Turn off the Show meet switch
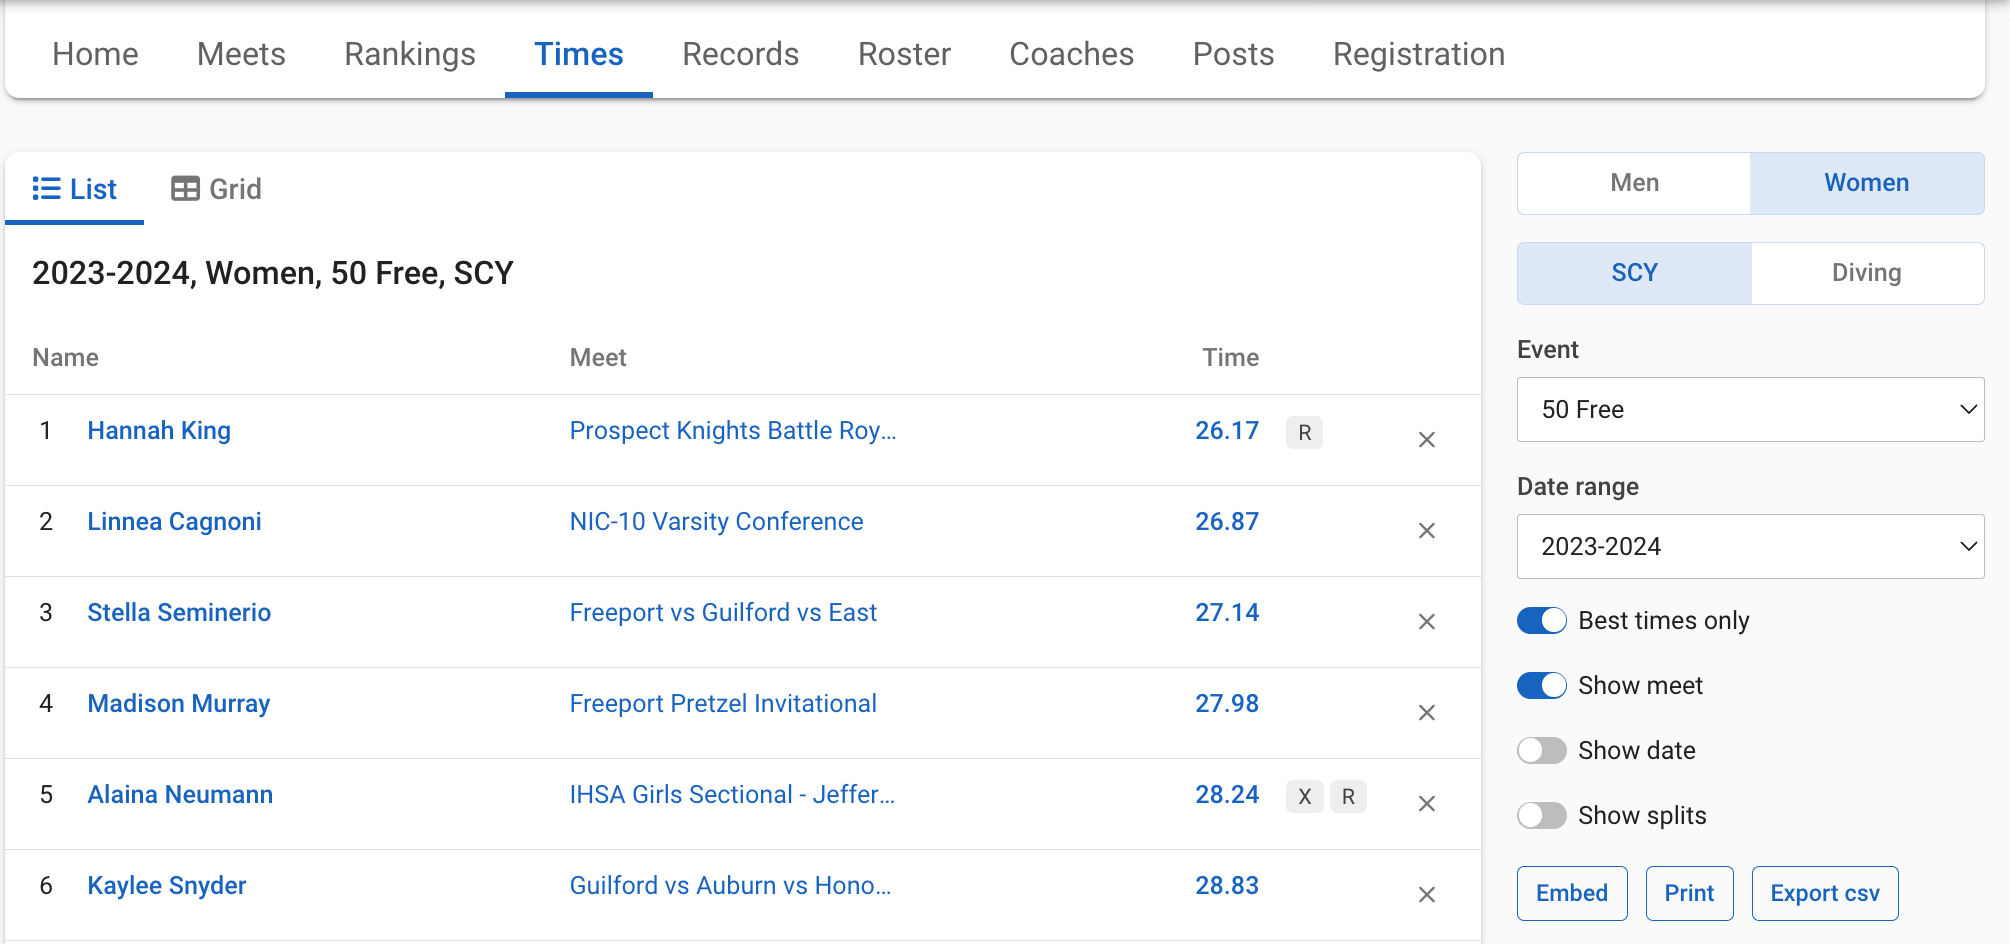The height and width of the screenshot is (944, 2010). coord(1541,686)
